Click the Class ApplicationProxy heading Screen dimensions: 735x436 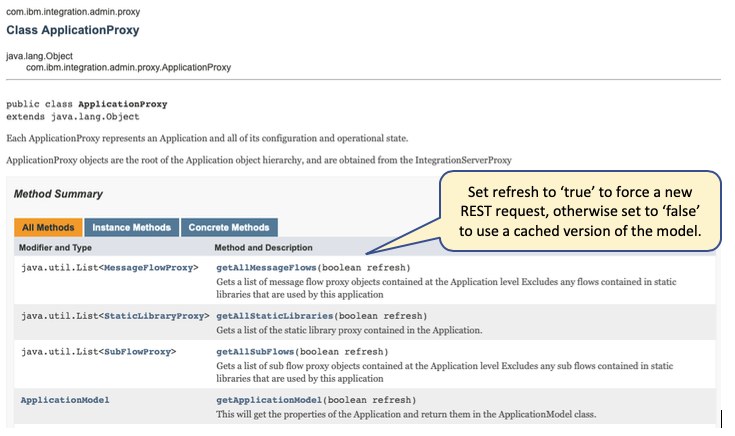72,30
